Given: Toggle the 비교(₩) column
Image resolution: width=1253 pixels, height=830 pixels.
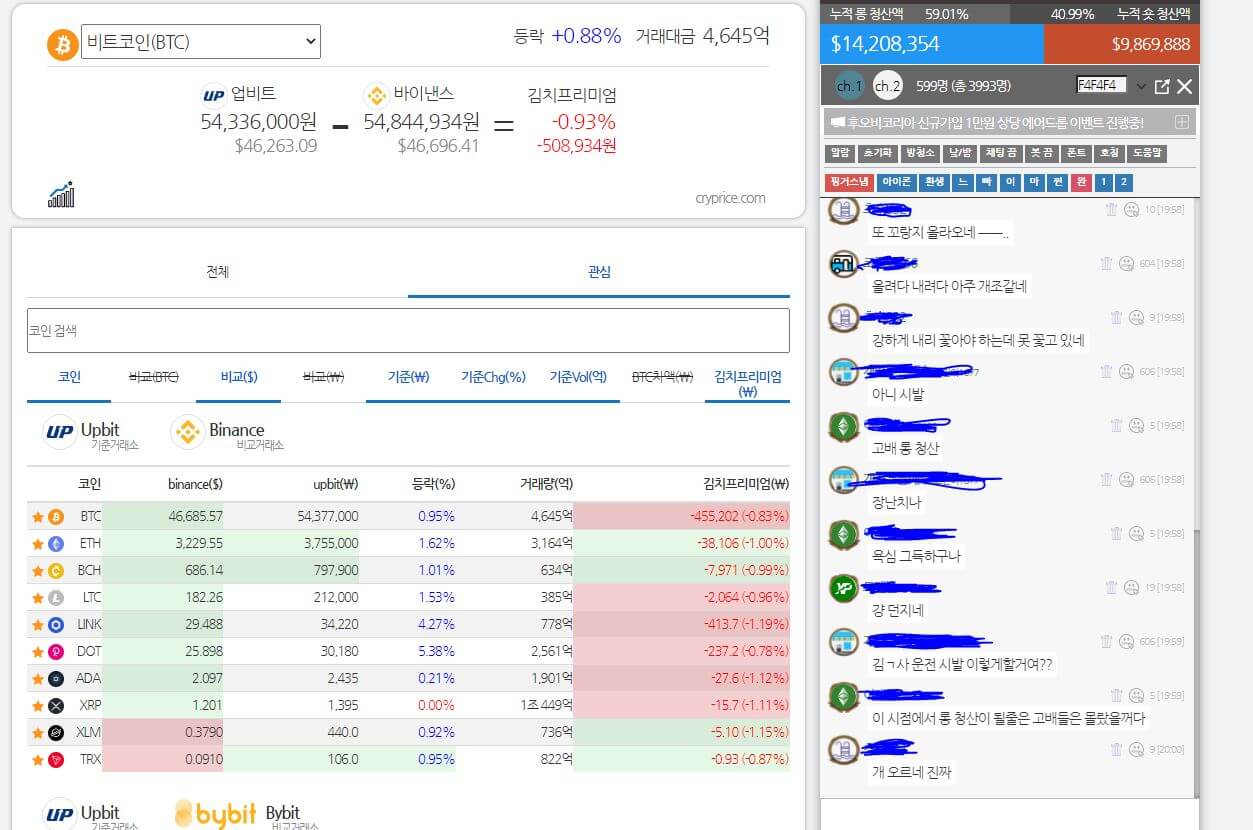Looking at the screenshot, I should coord(323,378).
